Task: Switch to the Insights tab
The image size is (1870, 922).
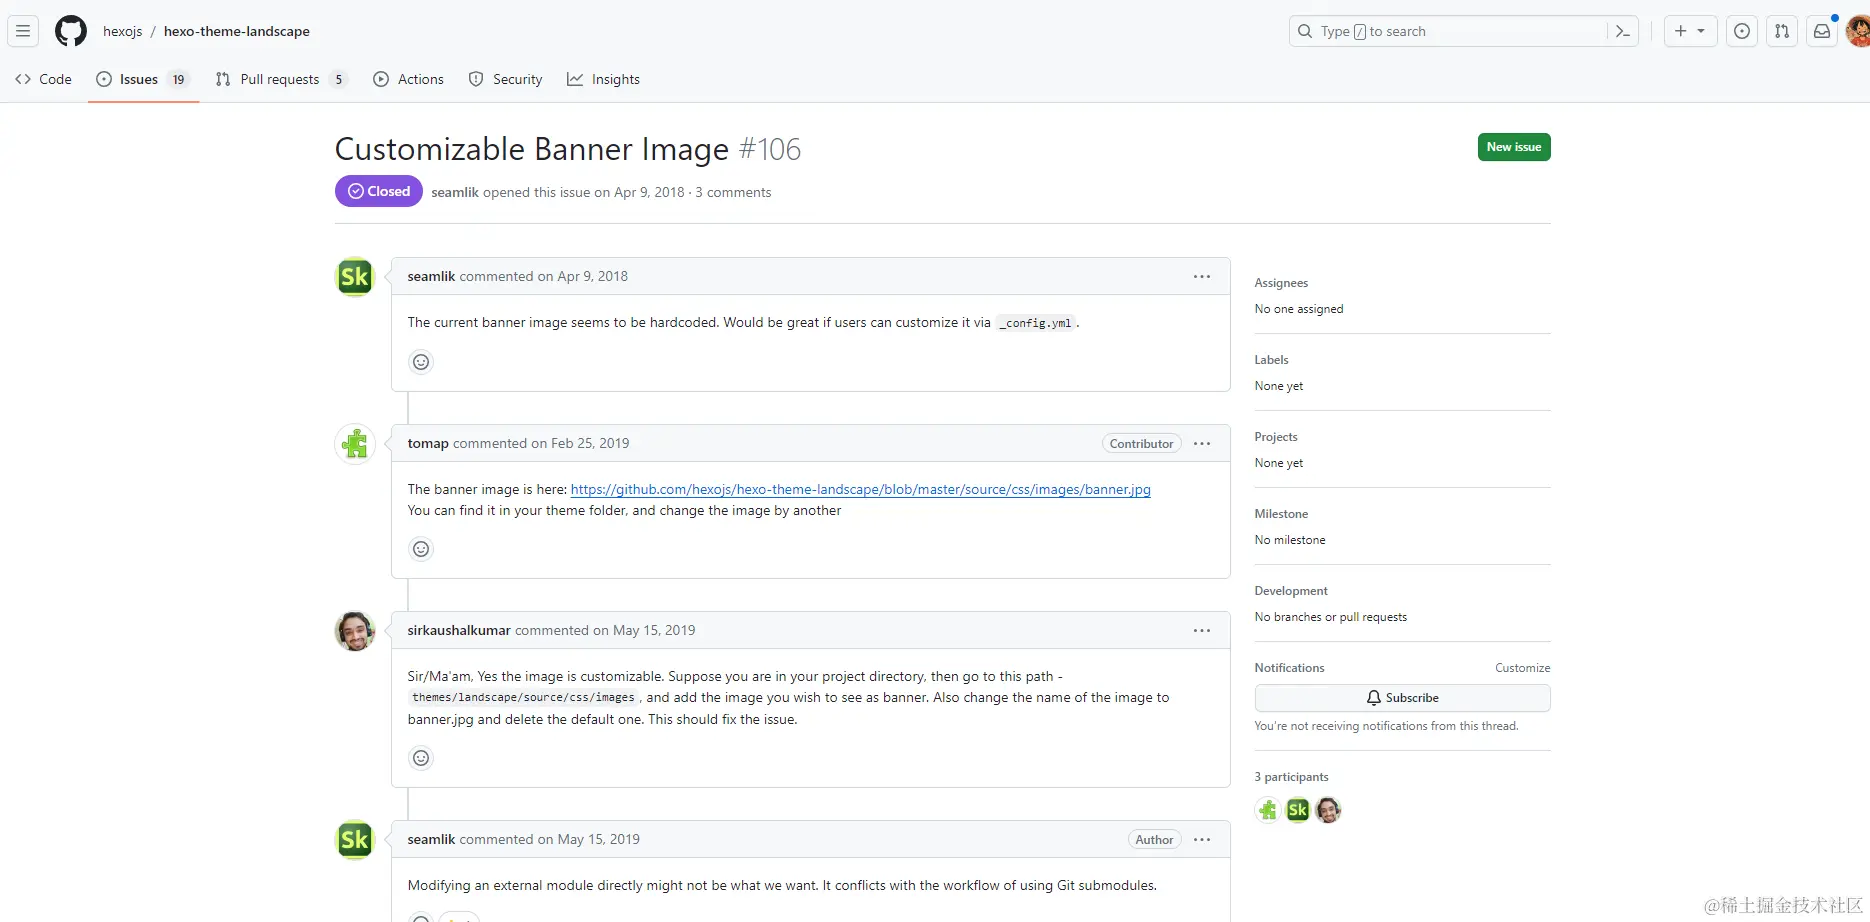Action: [603, 79]
